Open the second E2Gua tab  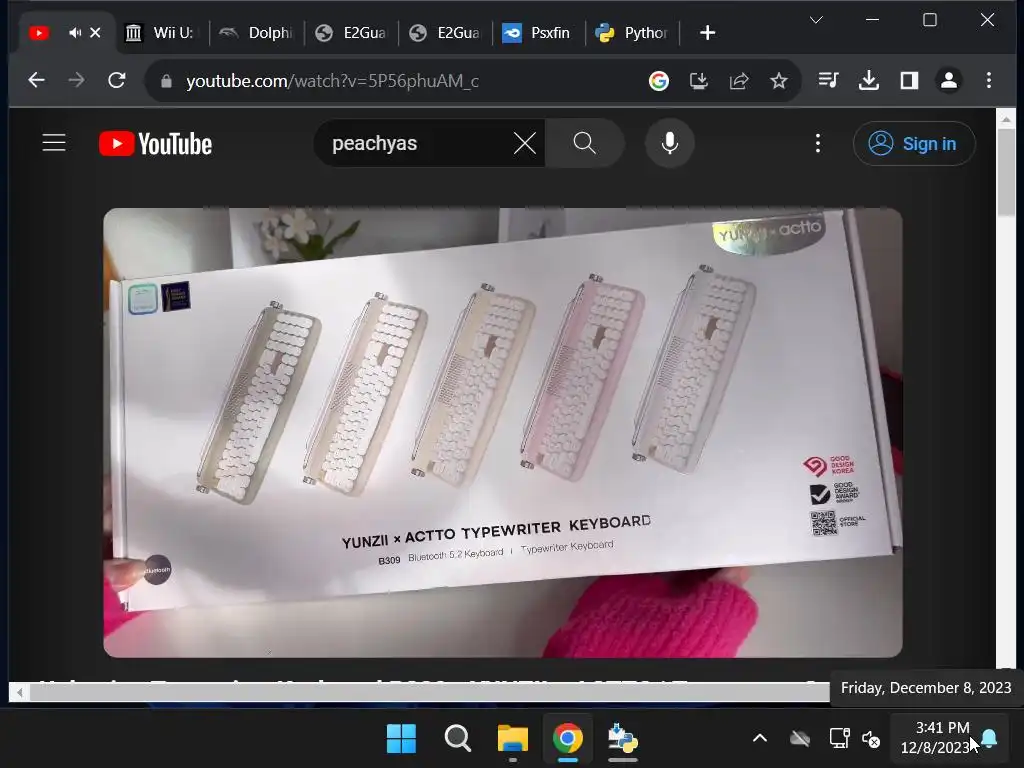click(x=445, y=32)
